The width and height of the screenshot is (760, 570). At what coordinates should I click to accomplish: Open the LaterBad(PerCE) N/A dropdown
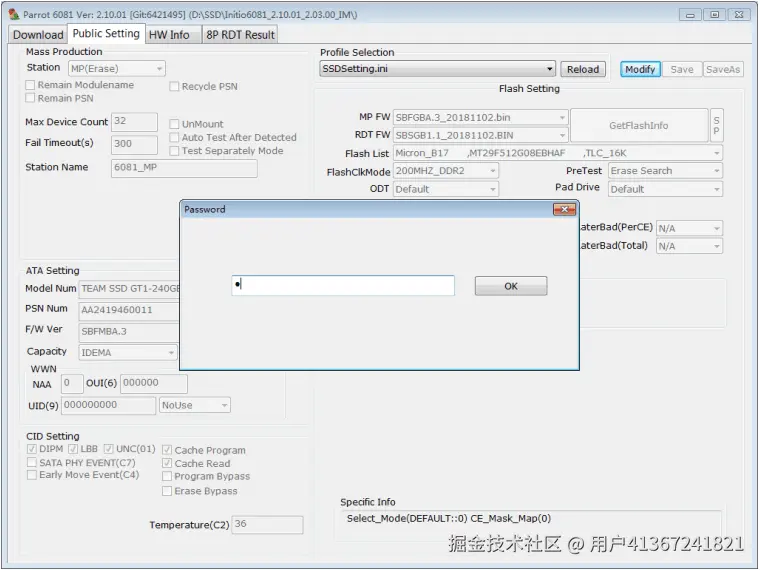689,228
